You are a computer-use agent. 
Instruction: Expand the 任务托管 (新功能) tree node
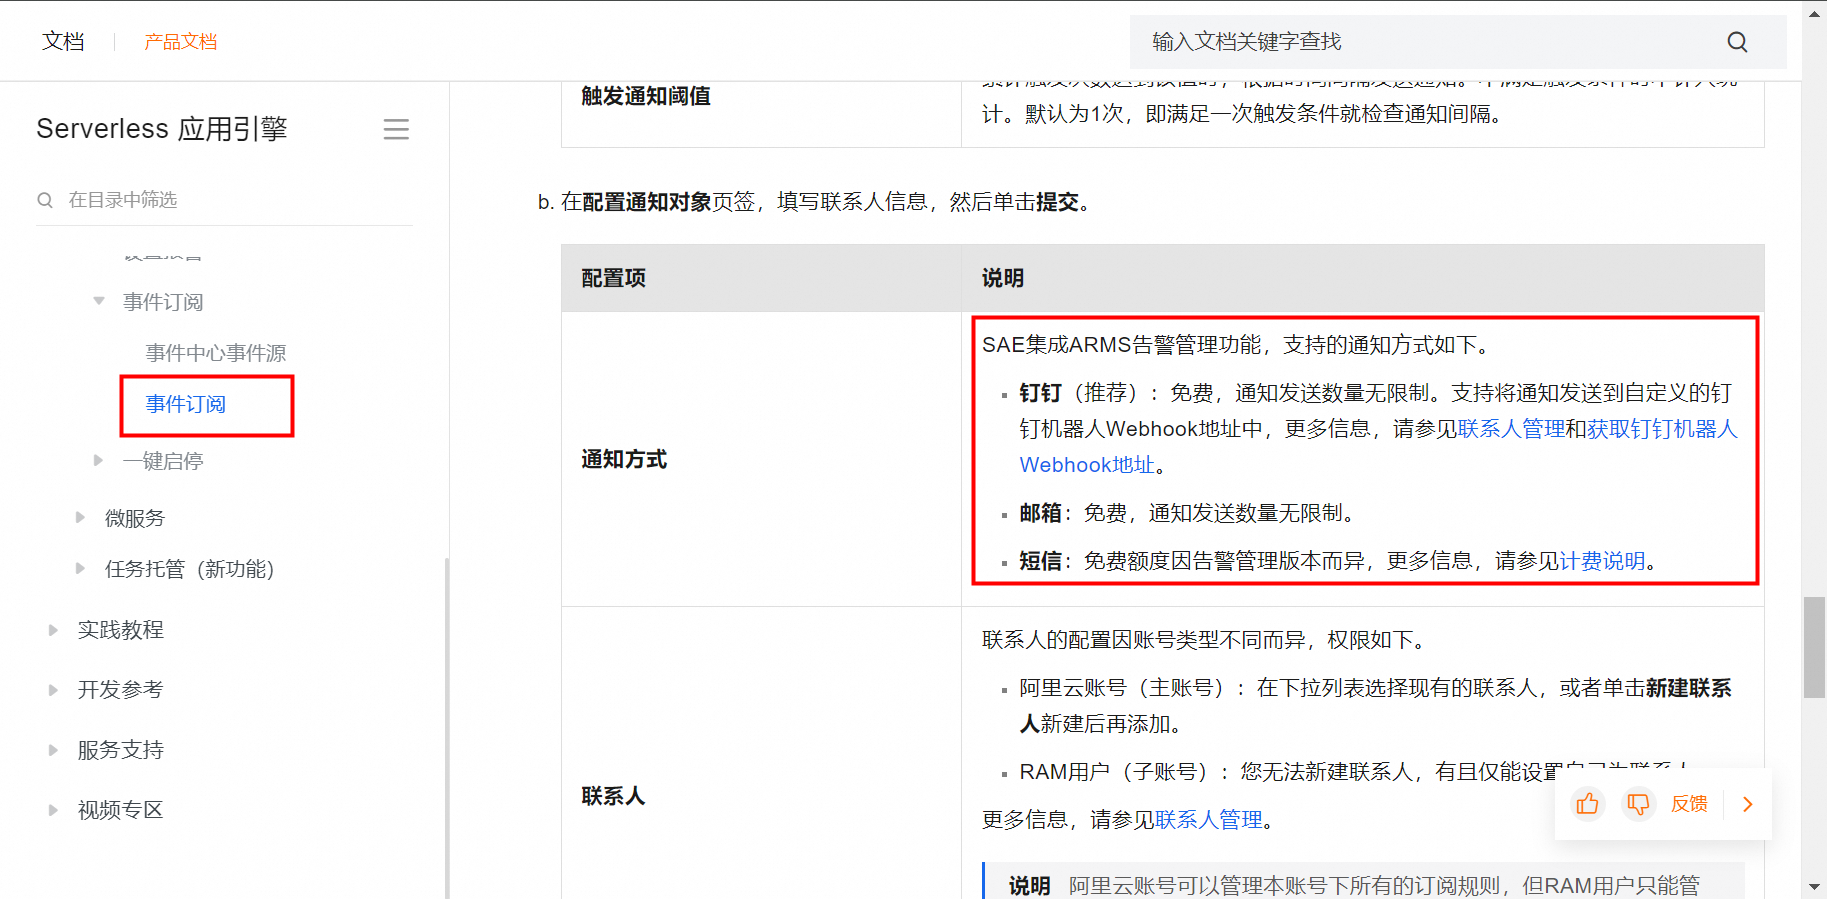[x=80, y=568]
